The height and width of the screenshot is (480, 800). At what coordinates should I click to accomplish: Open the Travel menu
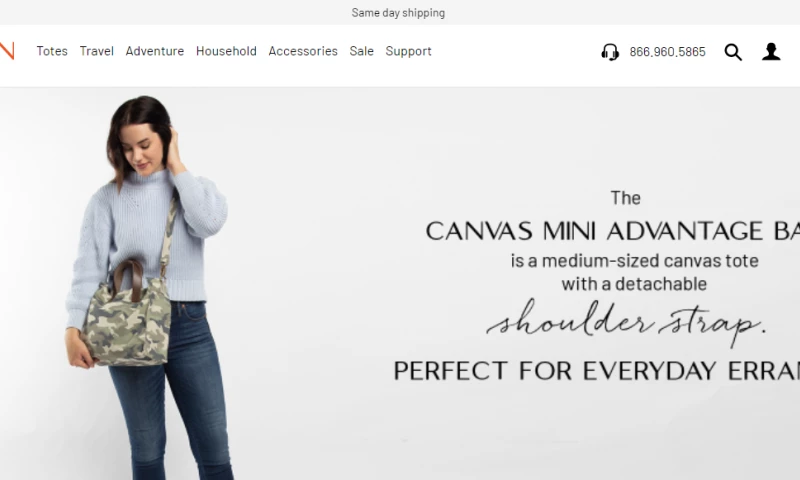pos(96,51)
